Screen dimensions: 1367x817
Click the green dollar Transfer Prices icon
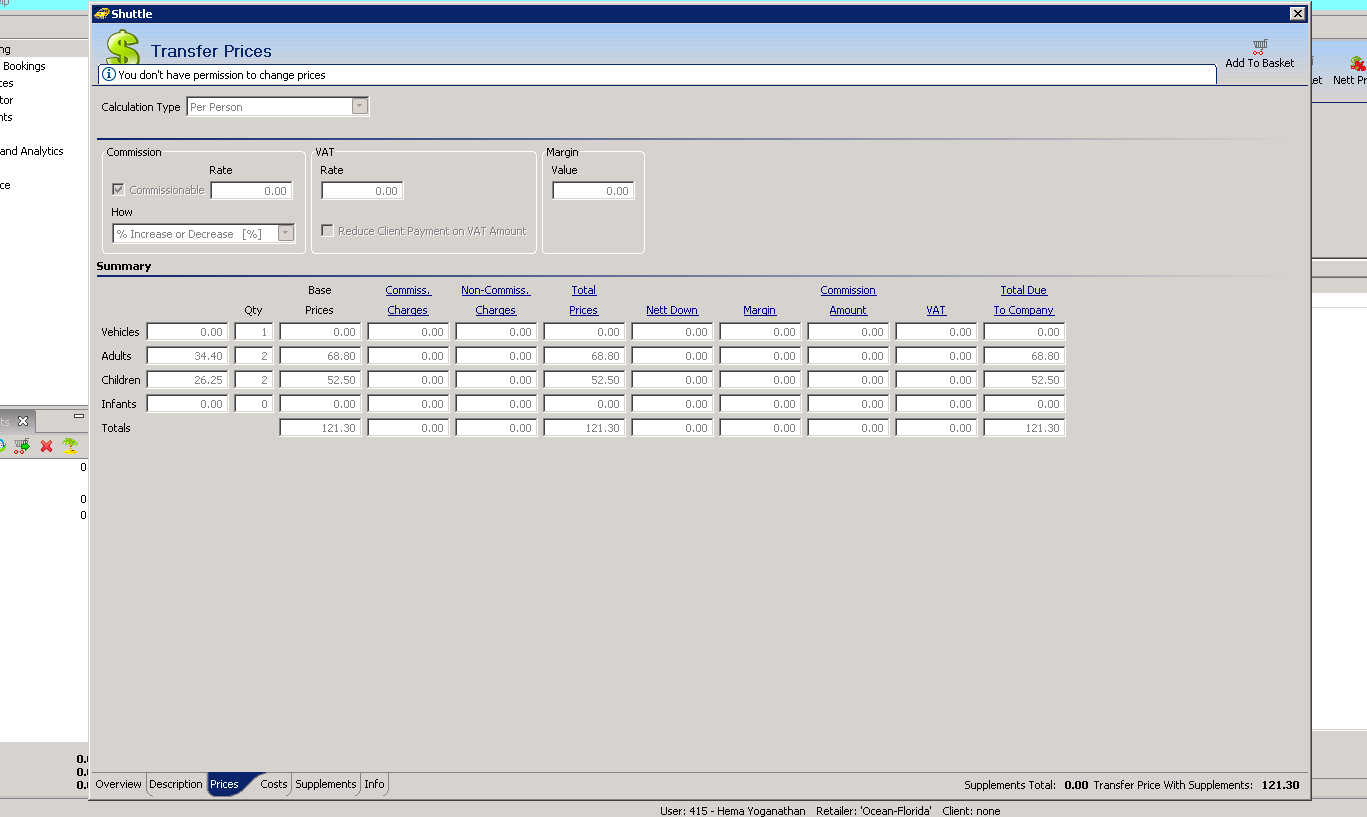point(123,48)
